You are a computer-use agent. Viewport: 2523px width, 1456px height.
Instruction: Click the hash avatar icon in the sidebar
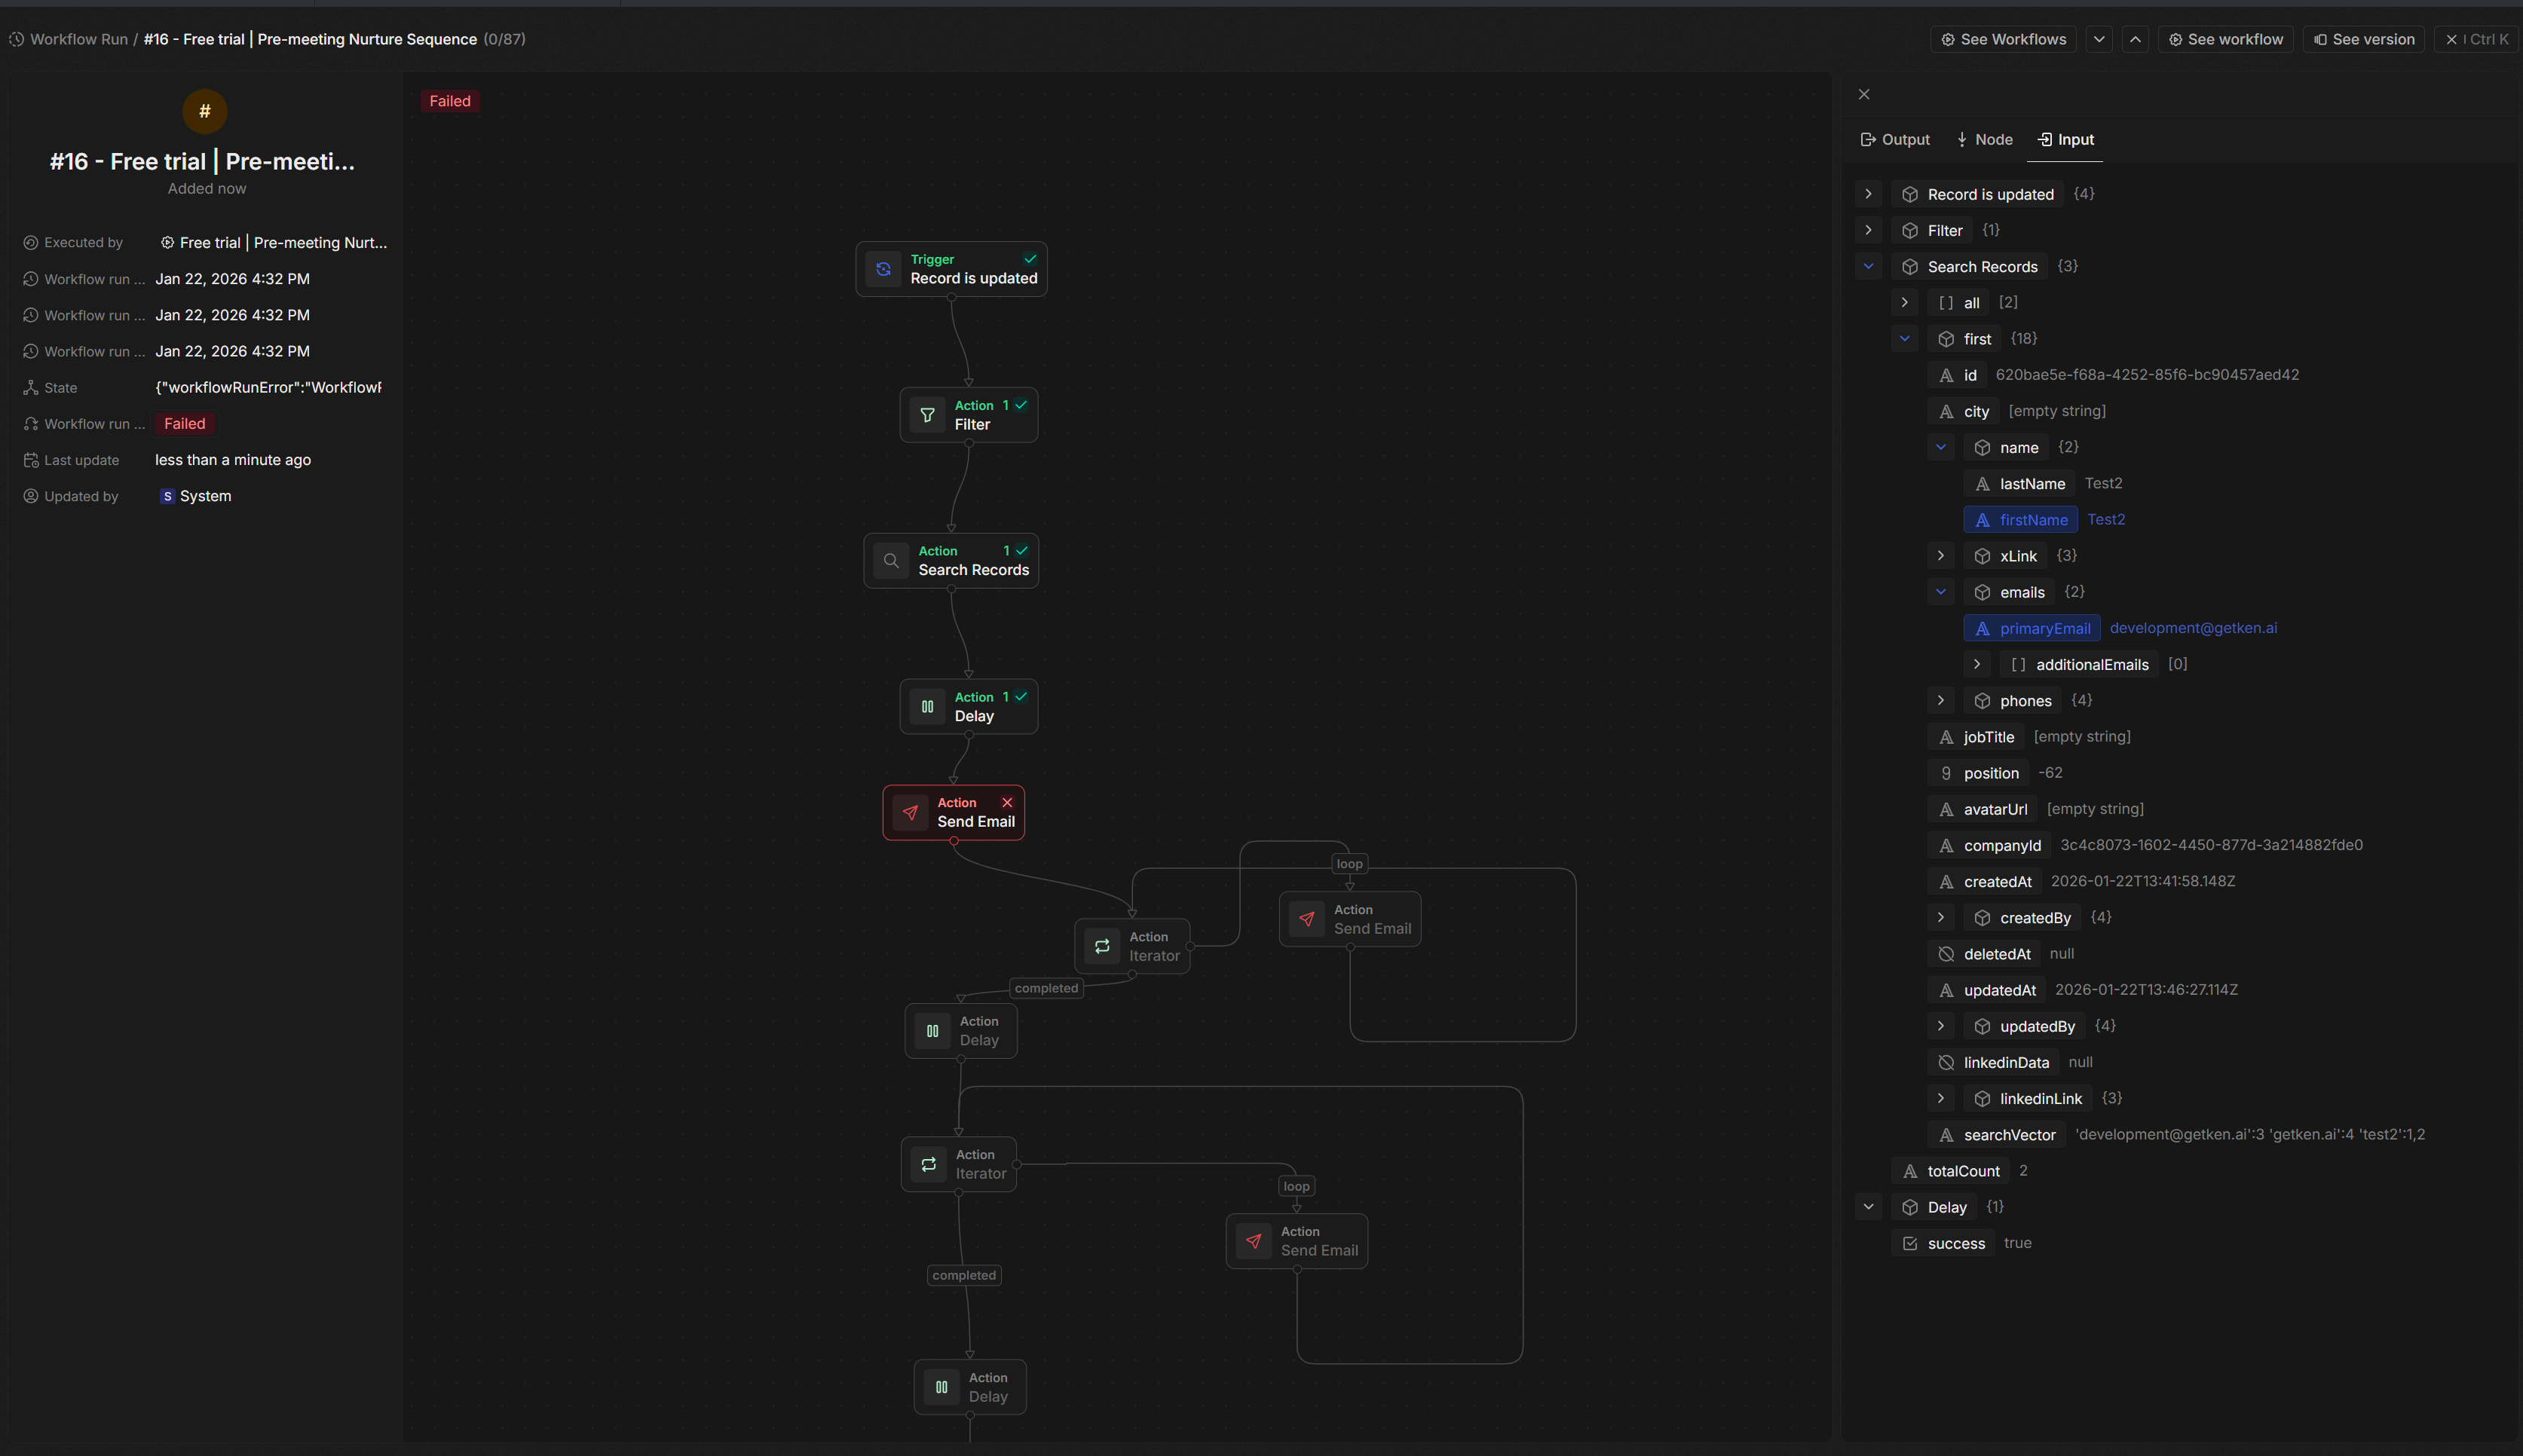tap(204, 111)
